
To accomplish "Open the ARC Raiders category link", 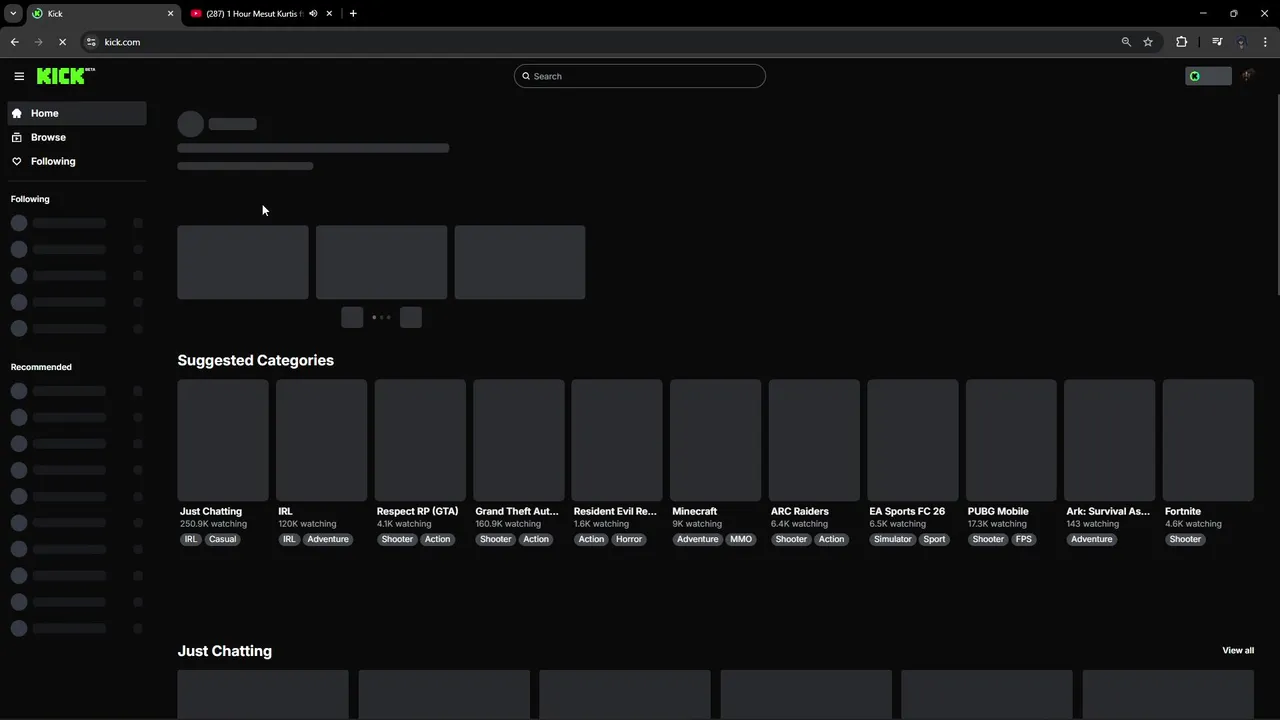I will click(799, 511).
